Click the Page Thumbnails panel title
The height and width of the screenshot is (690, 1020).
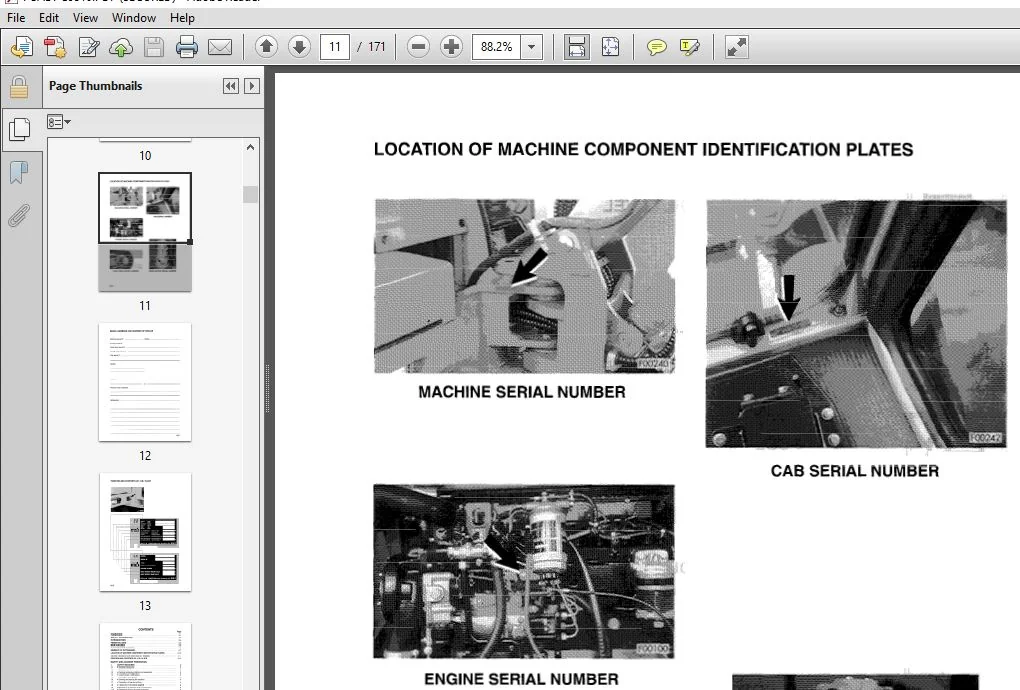[x=96, y=86]
